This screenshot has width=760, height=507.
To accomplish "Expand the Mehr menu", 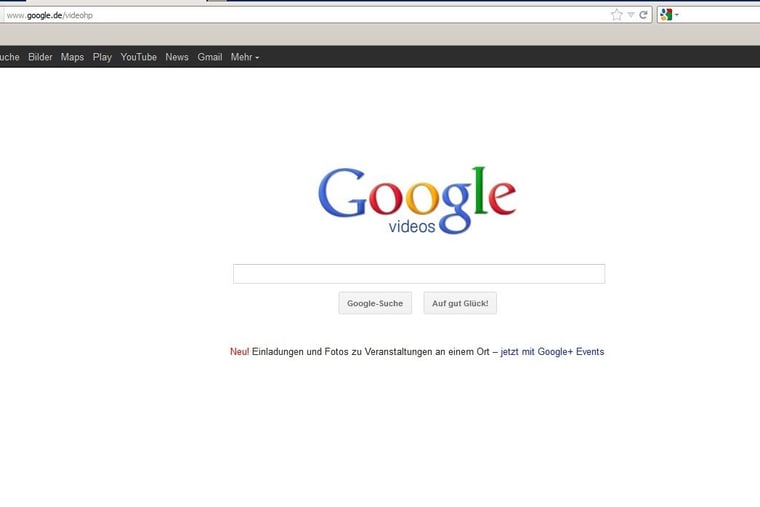I will (244, 57).
